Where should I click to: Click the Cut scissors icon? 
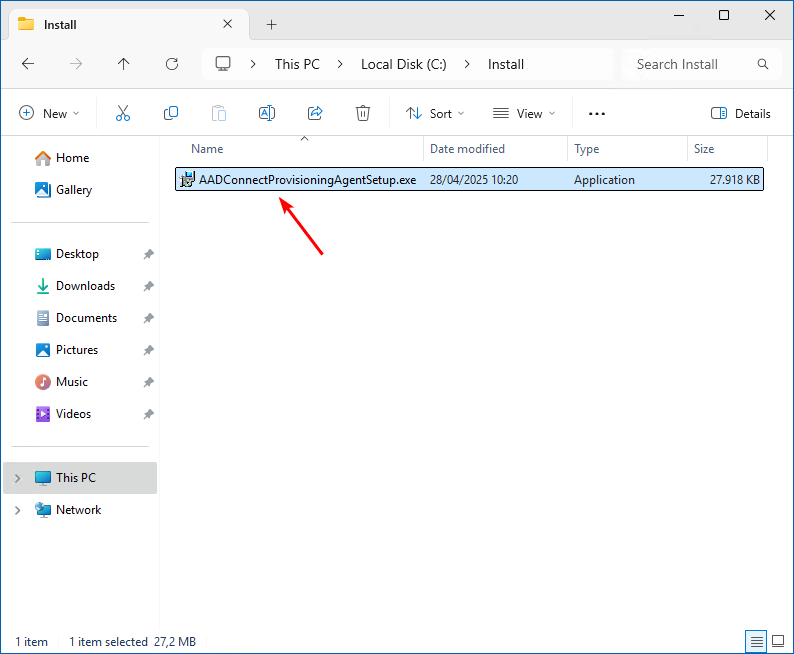point(123,114)
